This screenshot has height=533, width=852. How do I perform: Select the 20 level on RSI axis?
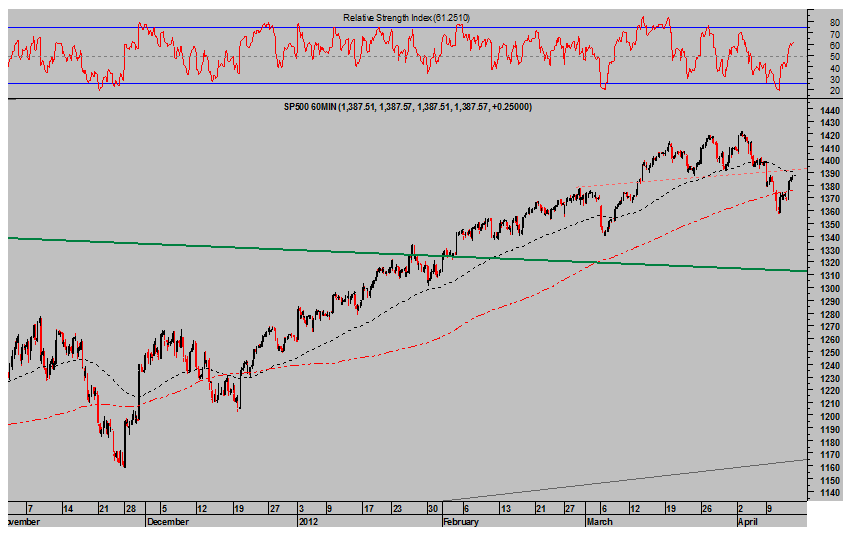835,91
